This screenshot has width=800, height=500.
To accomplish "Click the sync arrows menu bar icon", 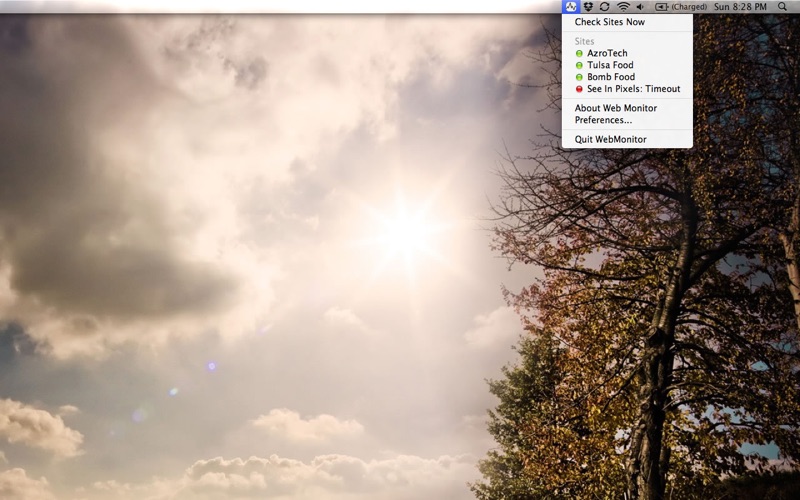I will (605, 7).
